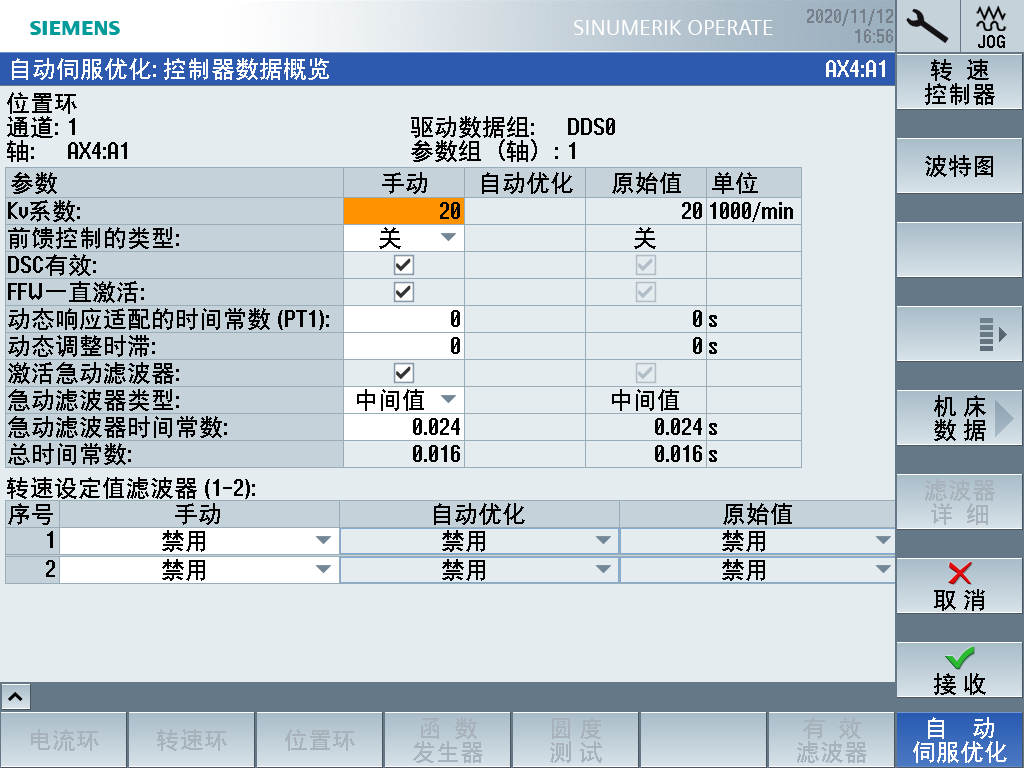Viewport: 1024px width, 768px height.
Task: Click the JOG mode icon
Action: click(x=991, y=26)
